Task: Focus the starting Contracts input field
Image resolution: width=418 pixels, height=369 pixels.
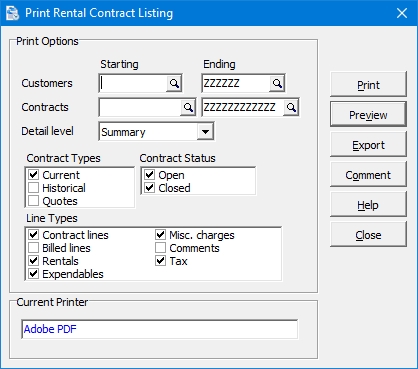Action: coord(140,107)
